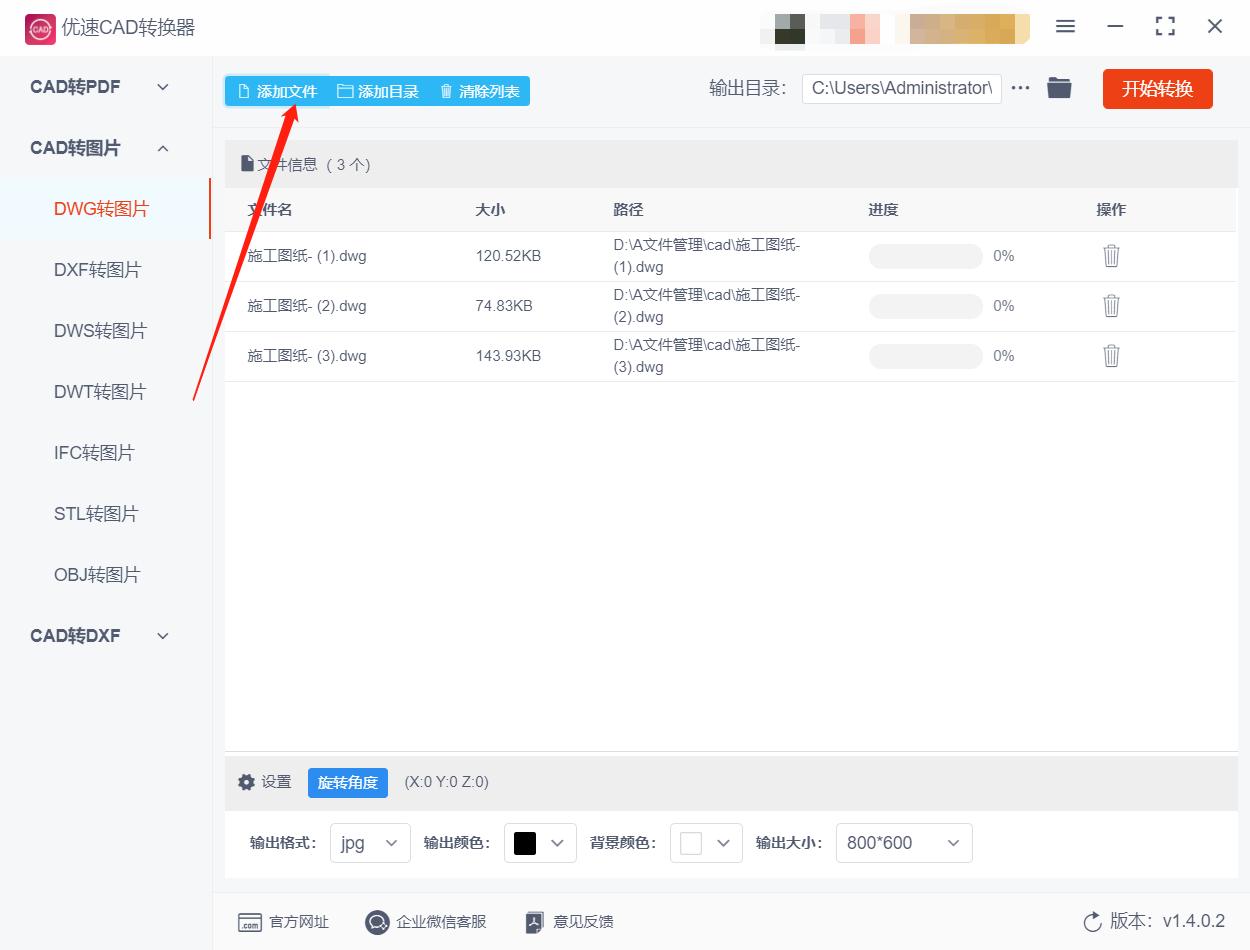Screen dimensions: 1250x950
Task: Switch to the 旋转角度 tab
Action: (x=347, y=783)
